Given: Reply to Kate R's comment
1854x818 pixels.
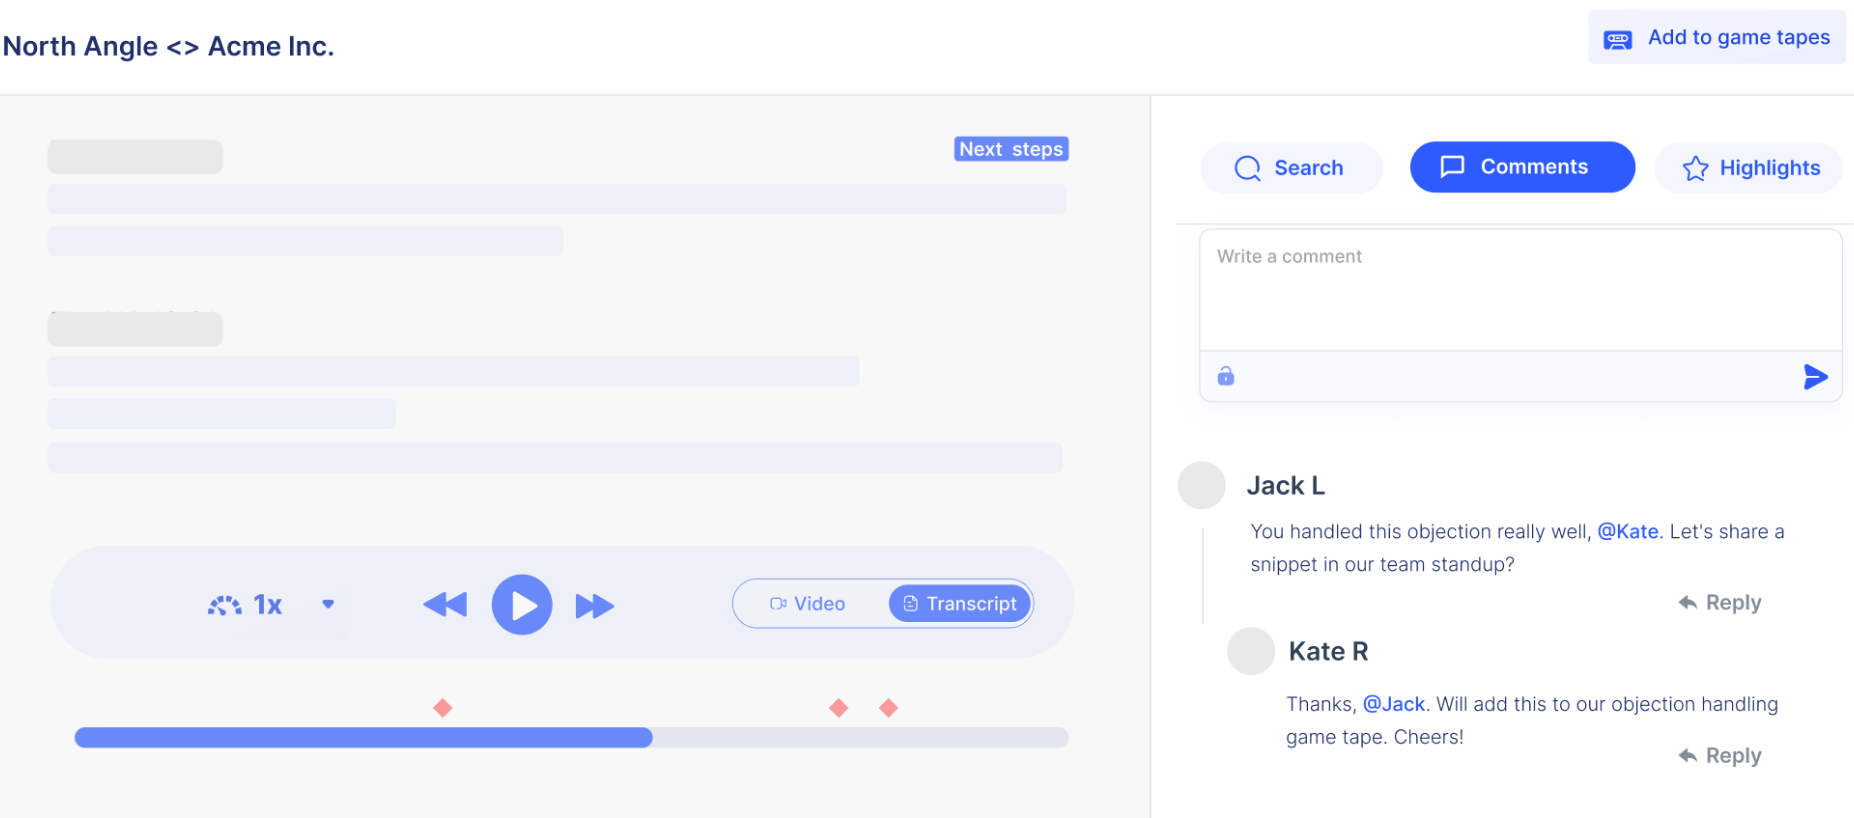Looking at the screenshot, I should coord(1720,756).
